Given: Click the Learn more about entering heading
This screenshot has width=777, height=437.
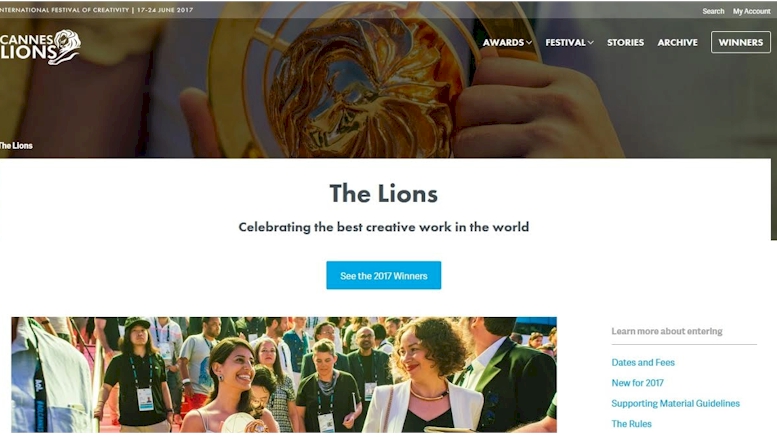Looking at the screenshot, I should click(666, 331).
